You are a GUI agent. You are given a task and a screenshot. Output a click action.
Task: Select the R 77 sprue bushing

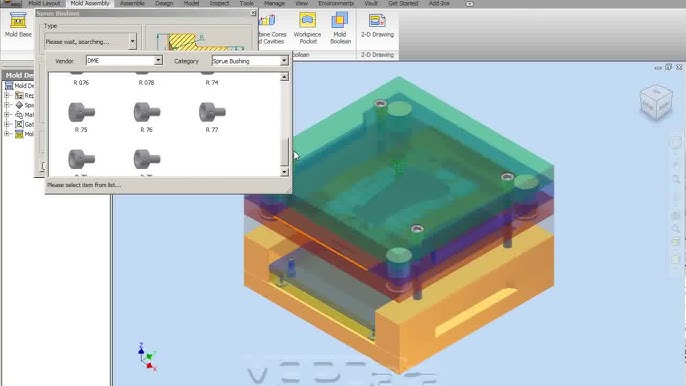212,117
